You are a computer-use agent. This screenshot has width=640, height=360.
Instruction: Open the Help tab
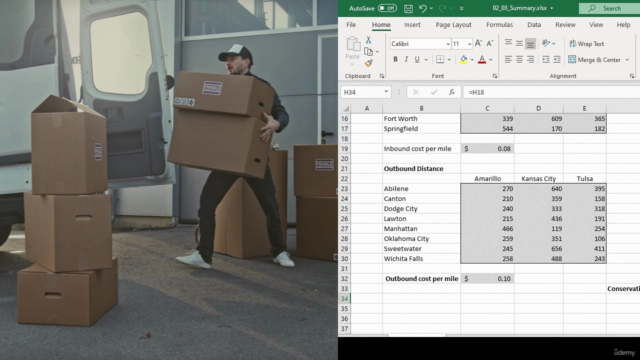[x=623, y=24]
